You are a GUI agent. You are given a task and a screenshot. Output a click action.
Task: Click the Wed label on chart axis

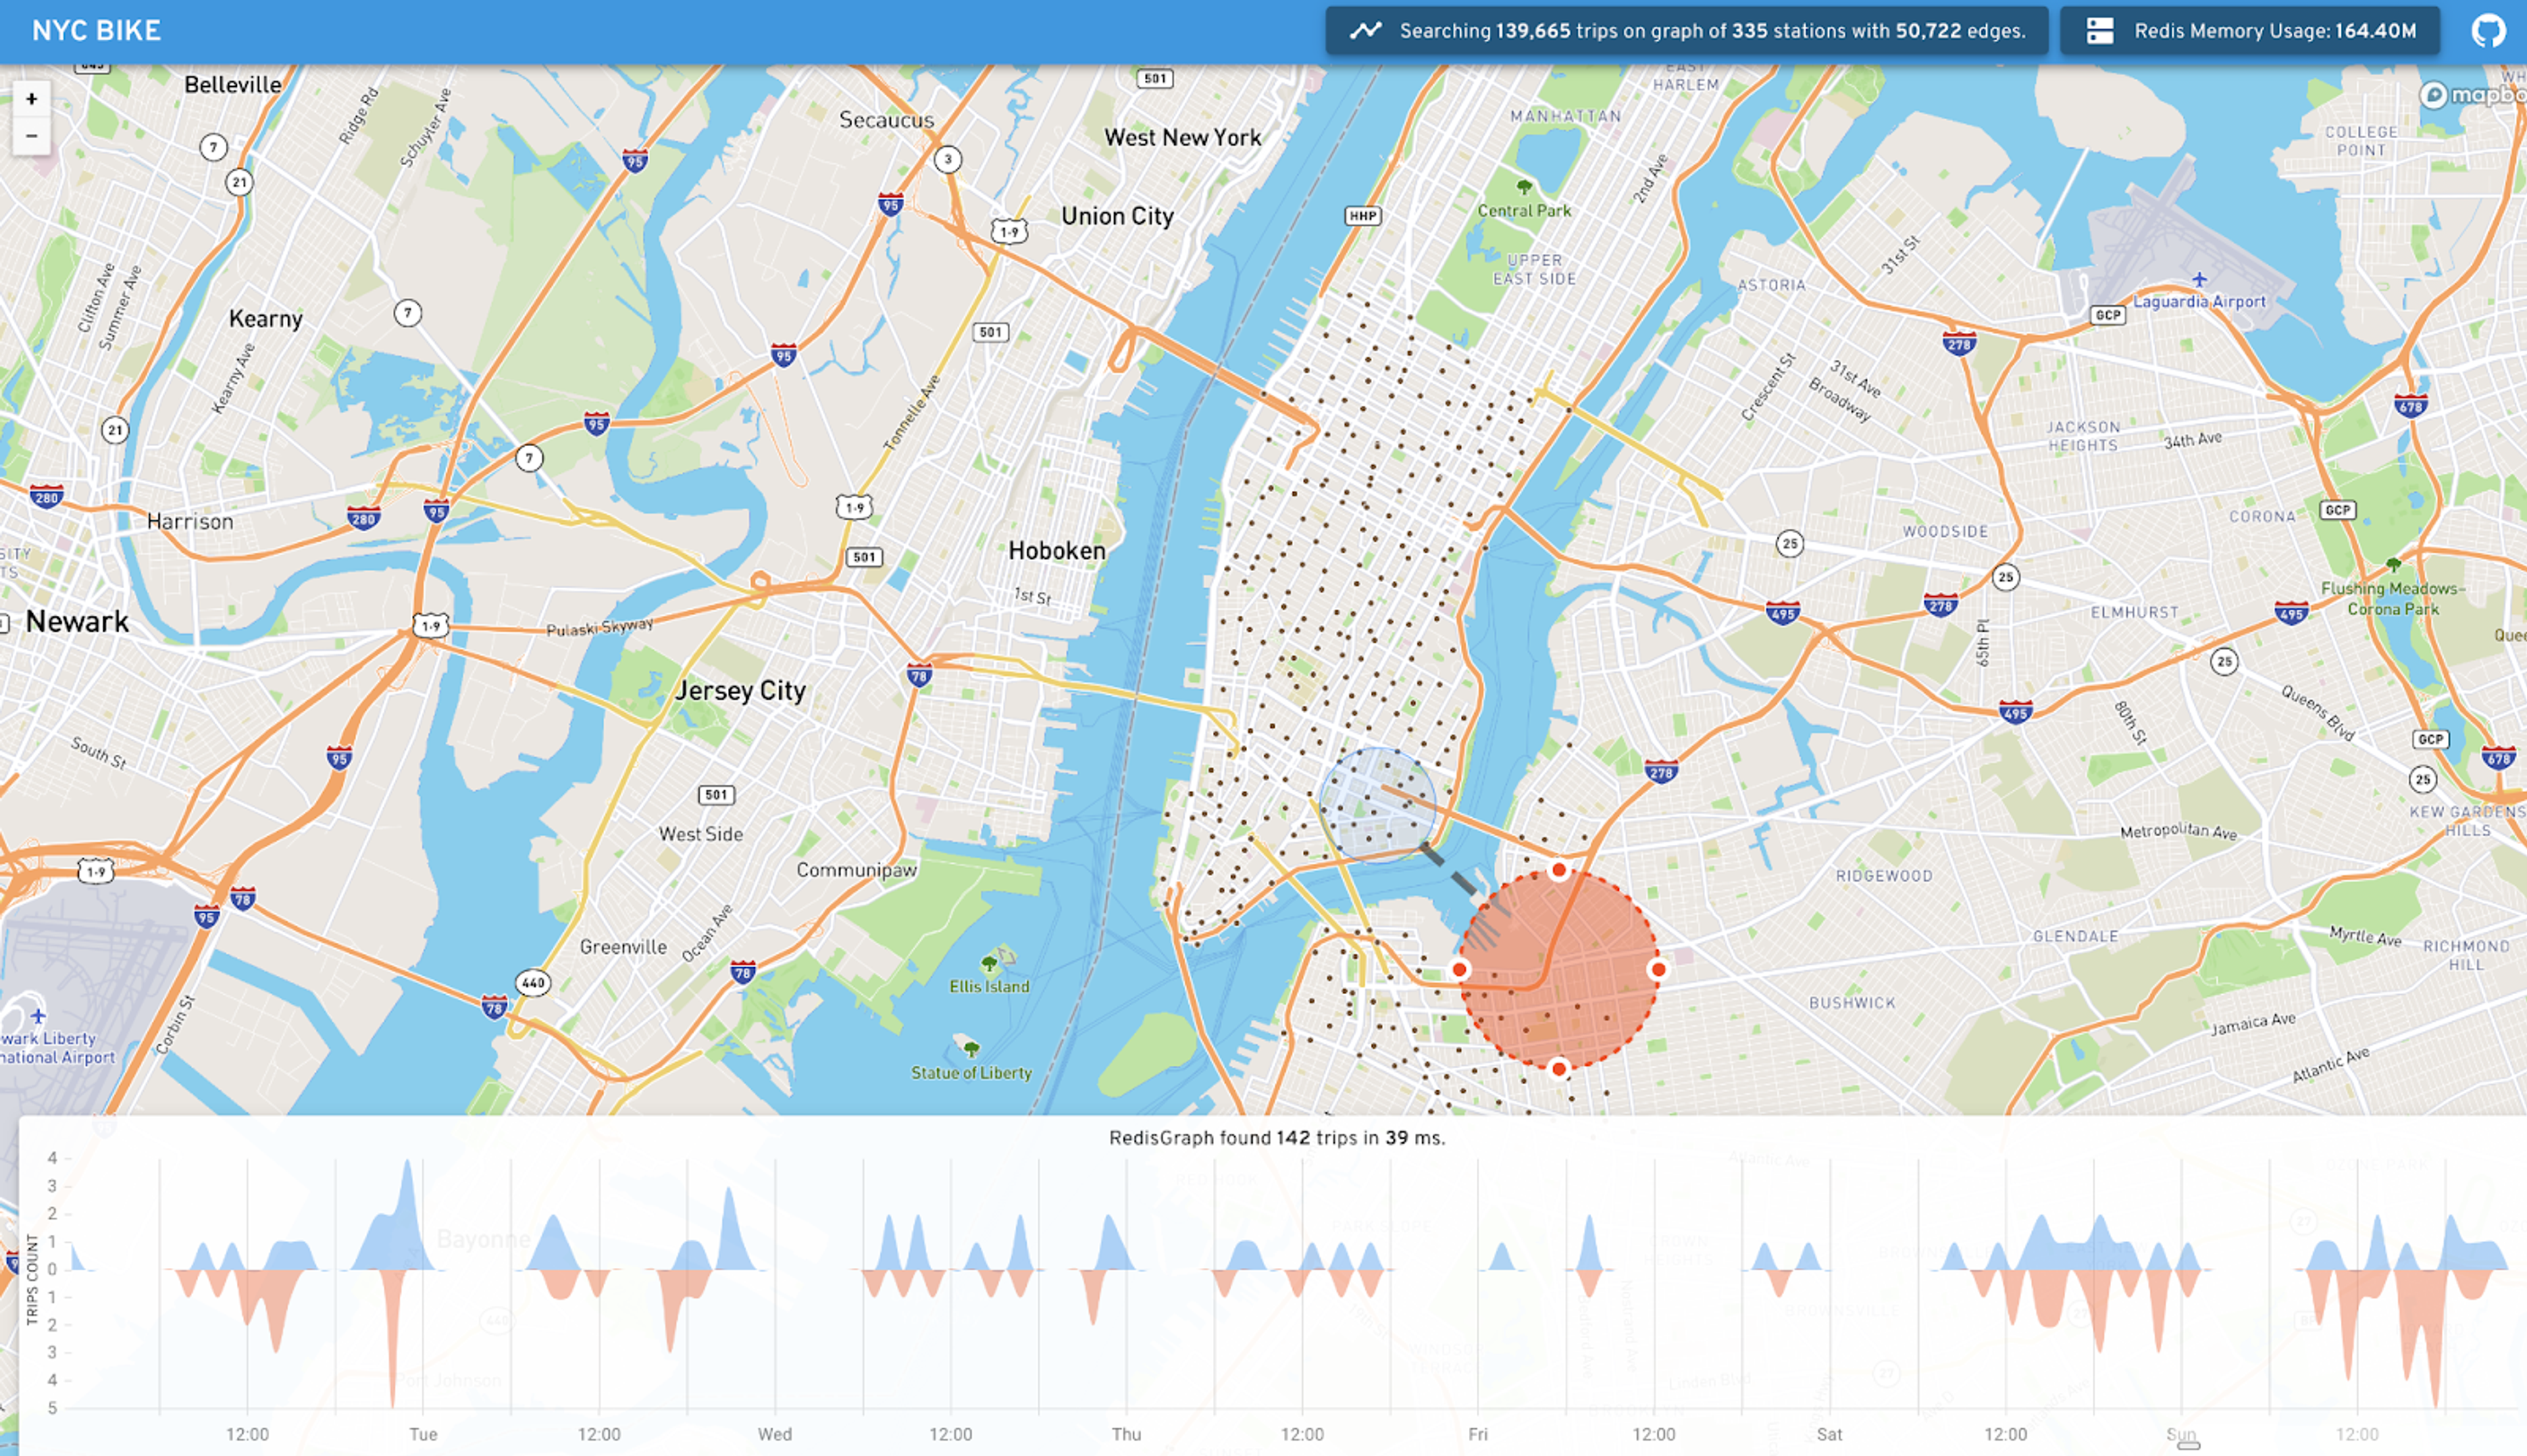coord(774,1434)
